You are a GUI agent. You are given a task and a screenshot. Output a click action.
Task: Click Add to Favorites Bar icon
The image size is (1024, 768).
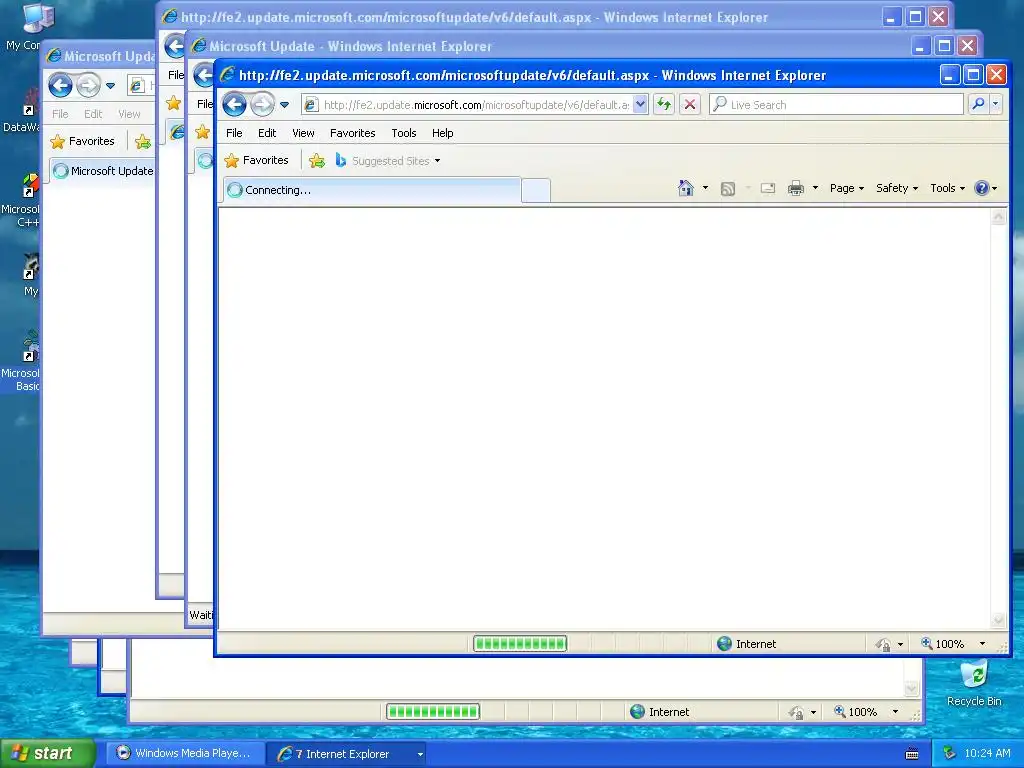[317, 161]
